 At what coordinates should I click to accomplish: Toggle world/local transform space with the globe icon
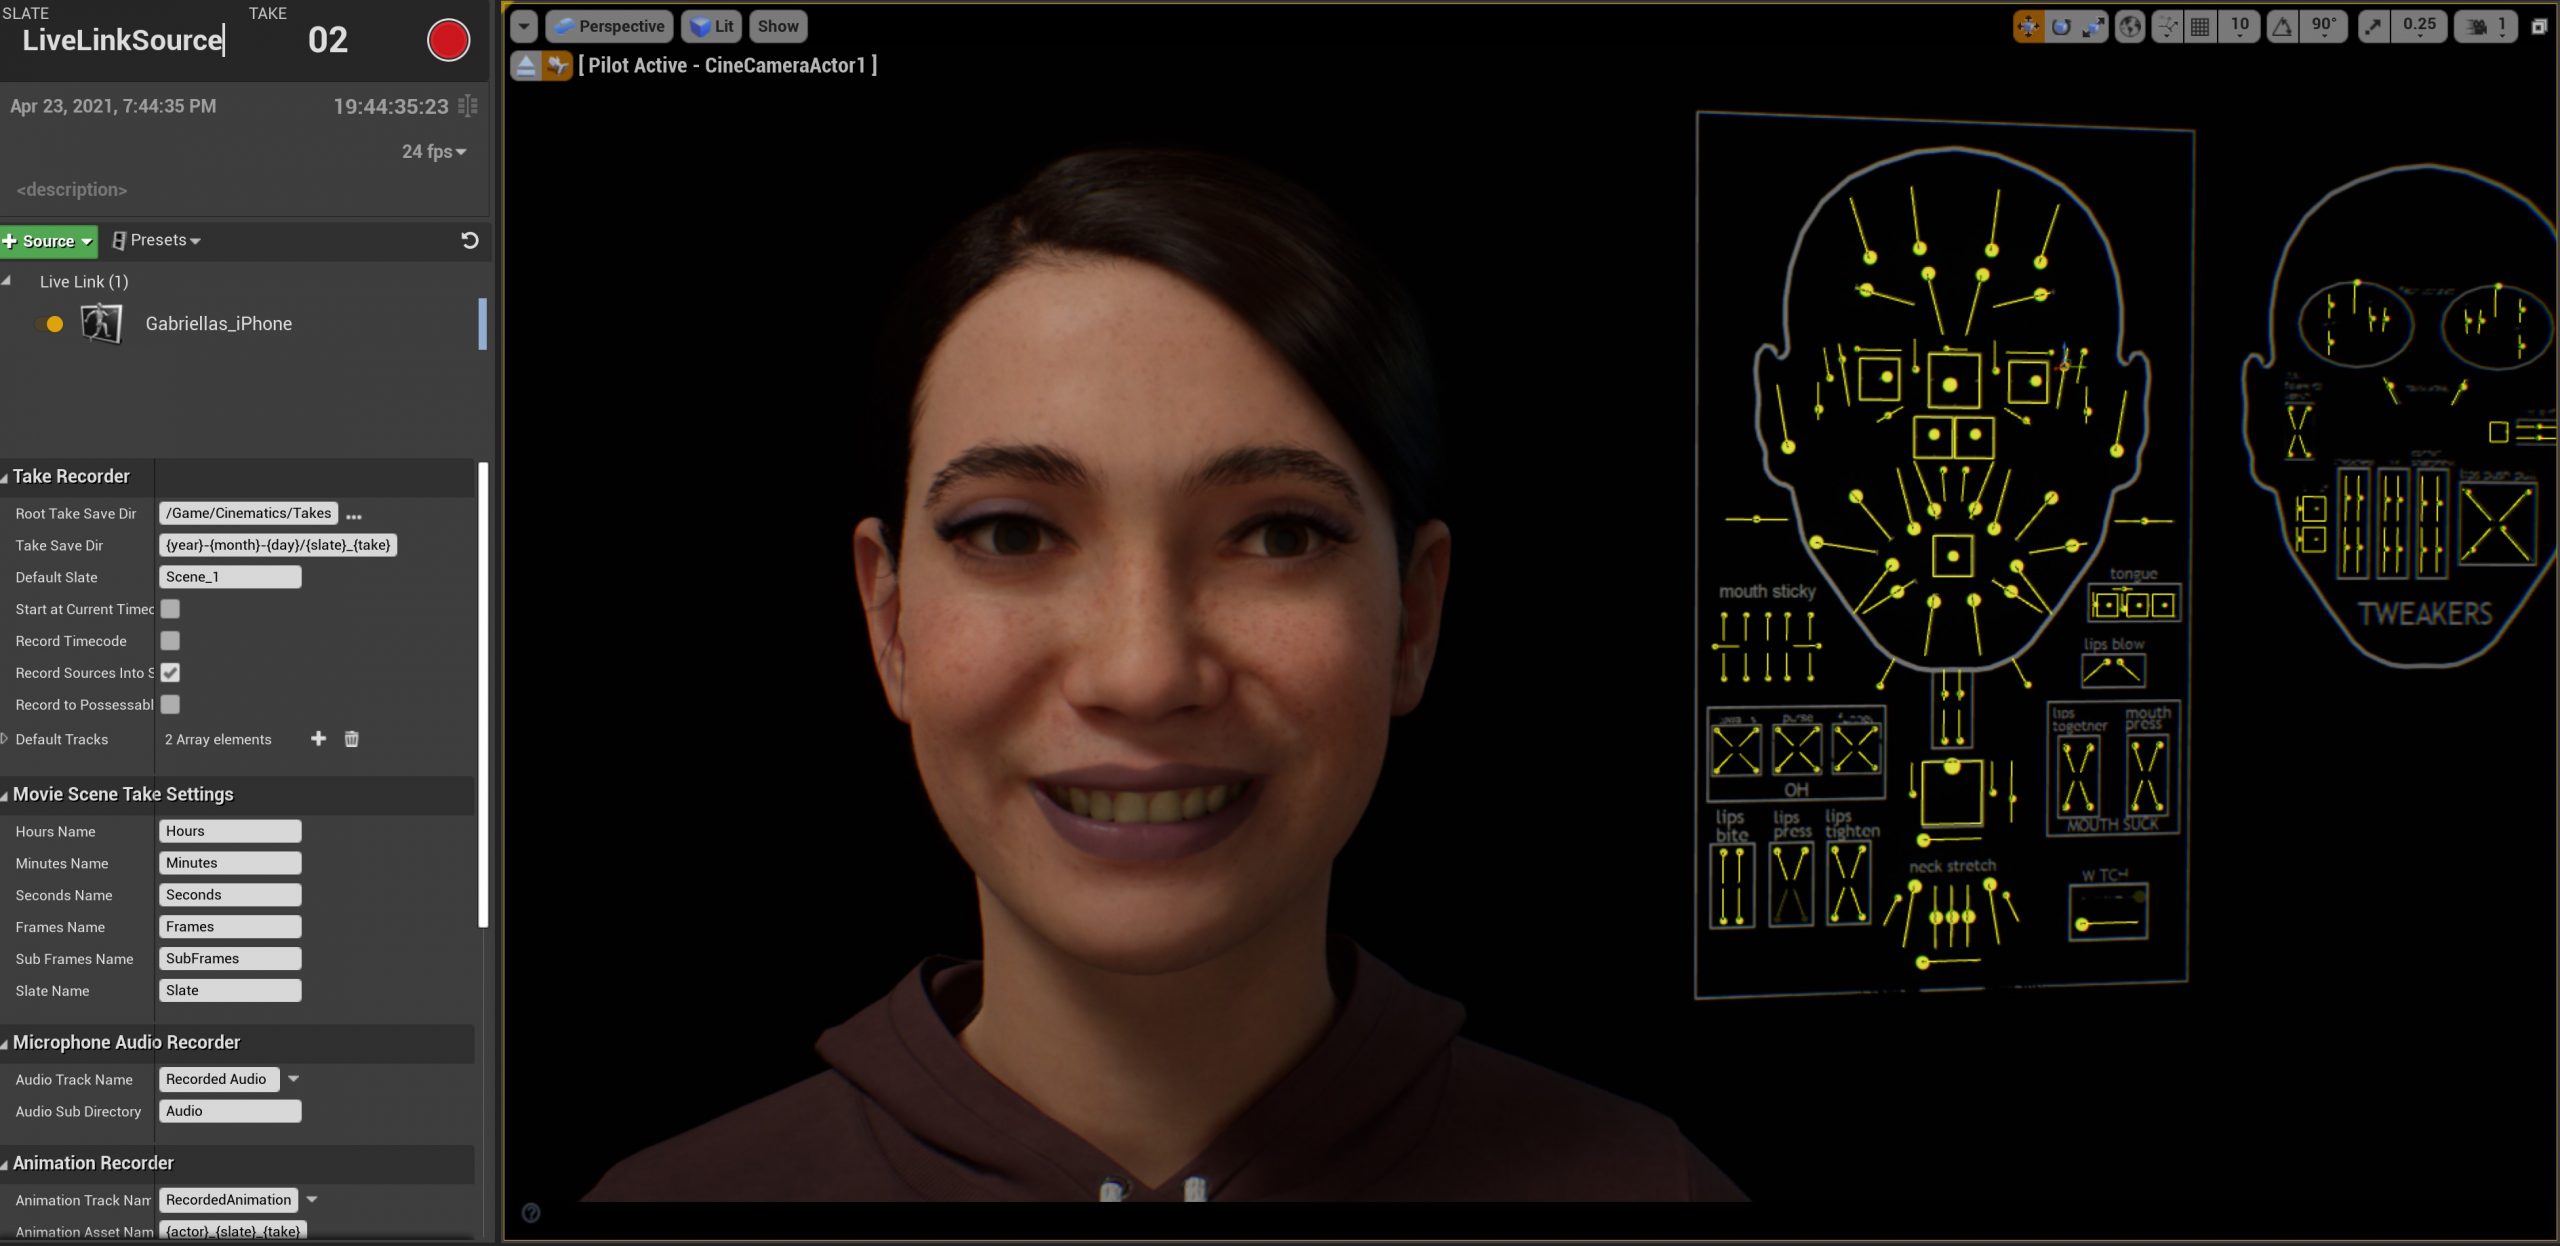point(2129,25)
